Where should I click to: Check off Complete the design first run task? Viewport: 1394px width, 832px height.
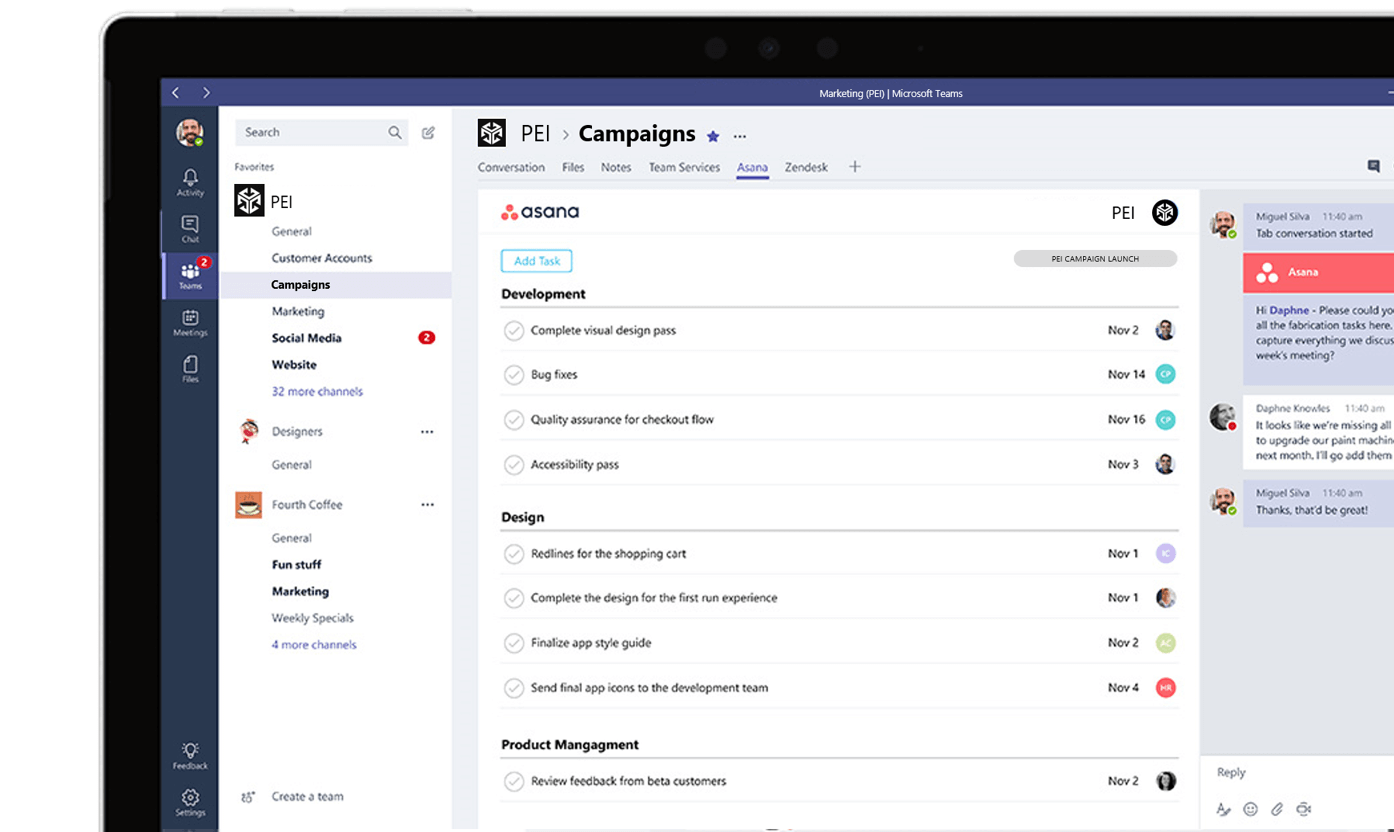pos(514,598)
